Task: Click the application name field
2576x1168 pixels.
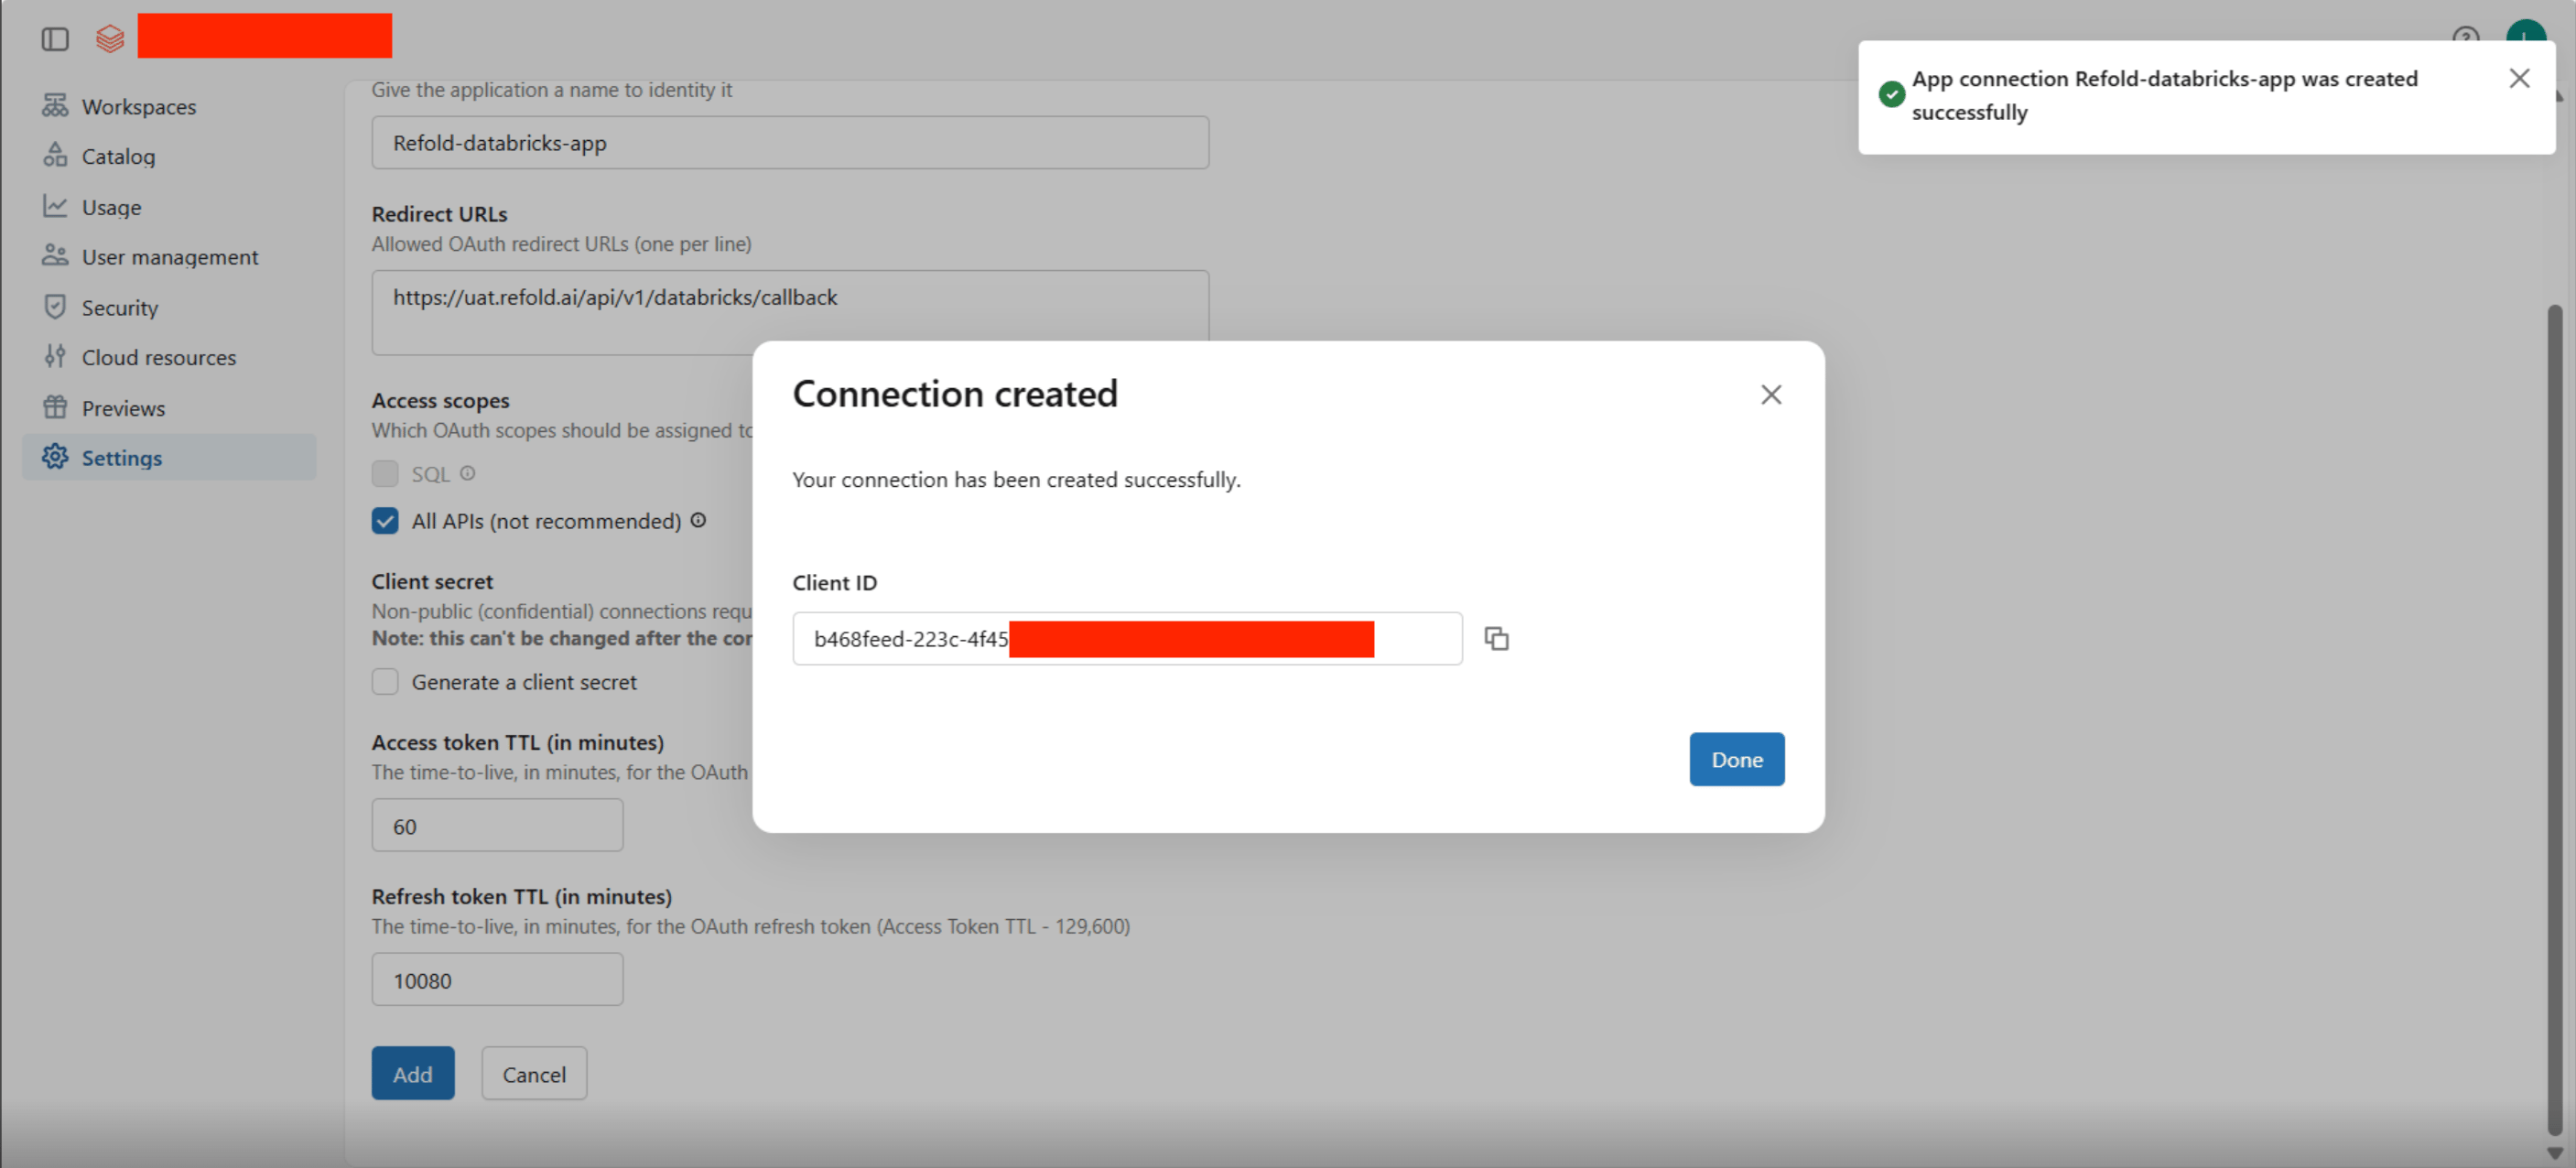Action: (x=790, y=142)
